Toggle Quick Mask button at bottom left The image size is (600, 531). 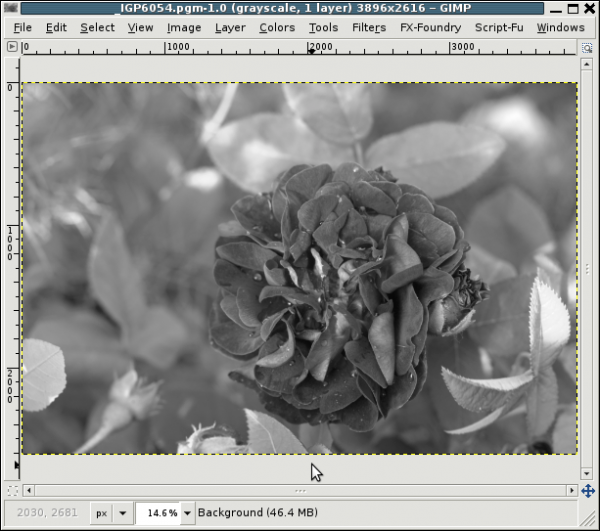point(12,490)
